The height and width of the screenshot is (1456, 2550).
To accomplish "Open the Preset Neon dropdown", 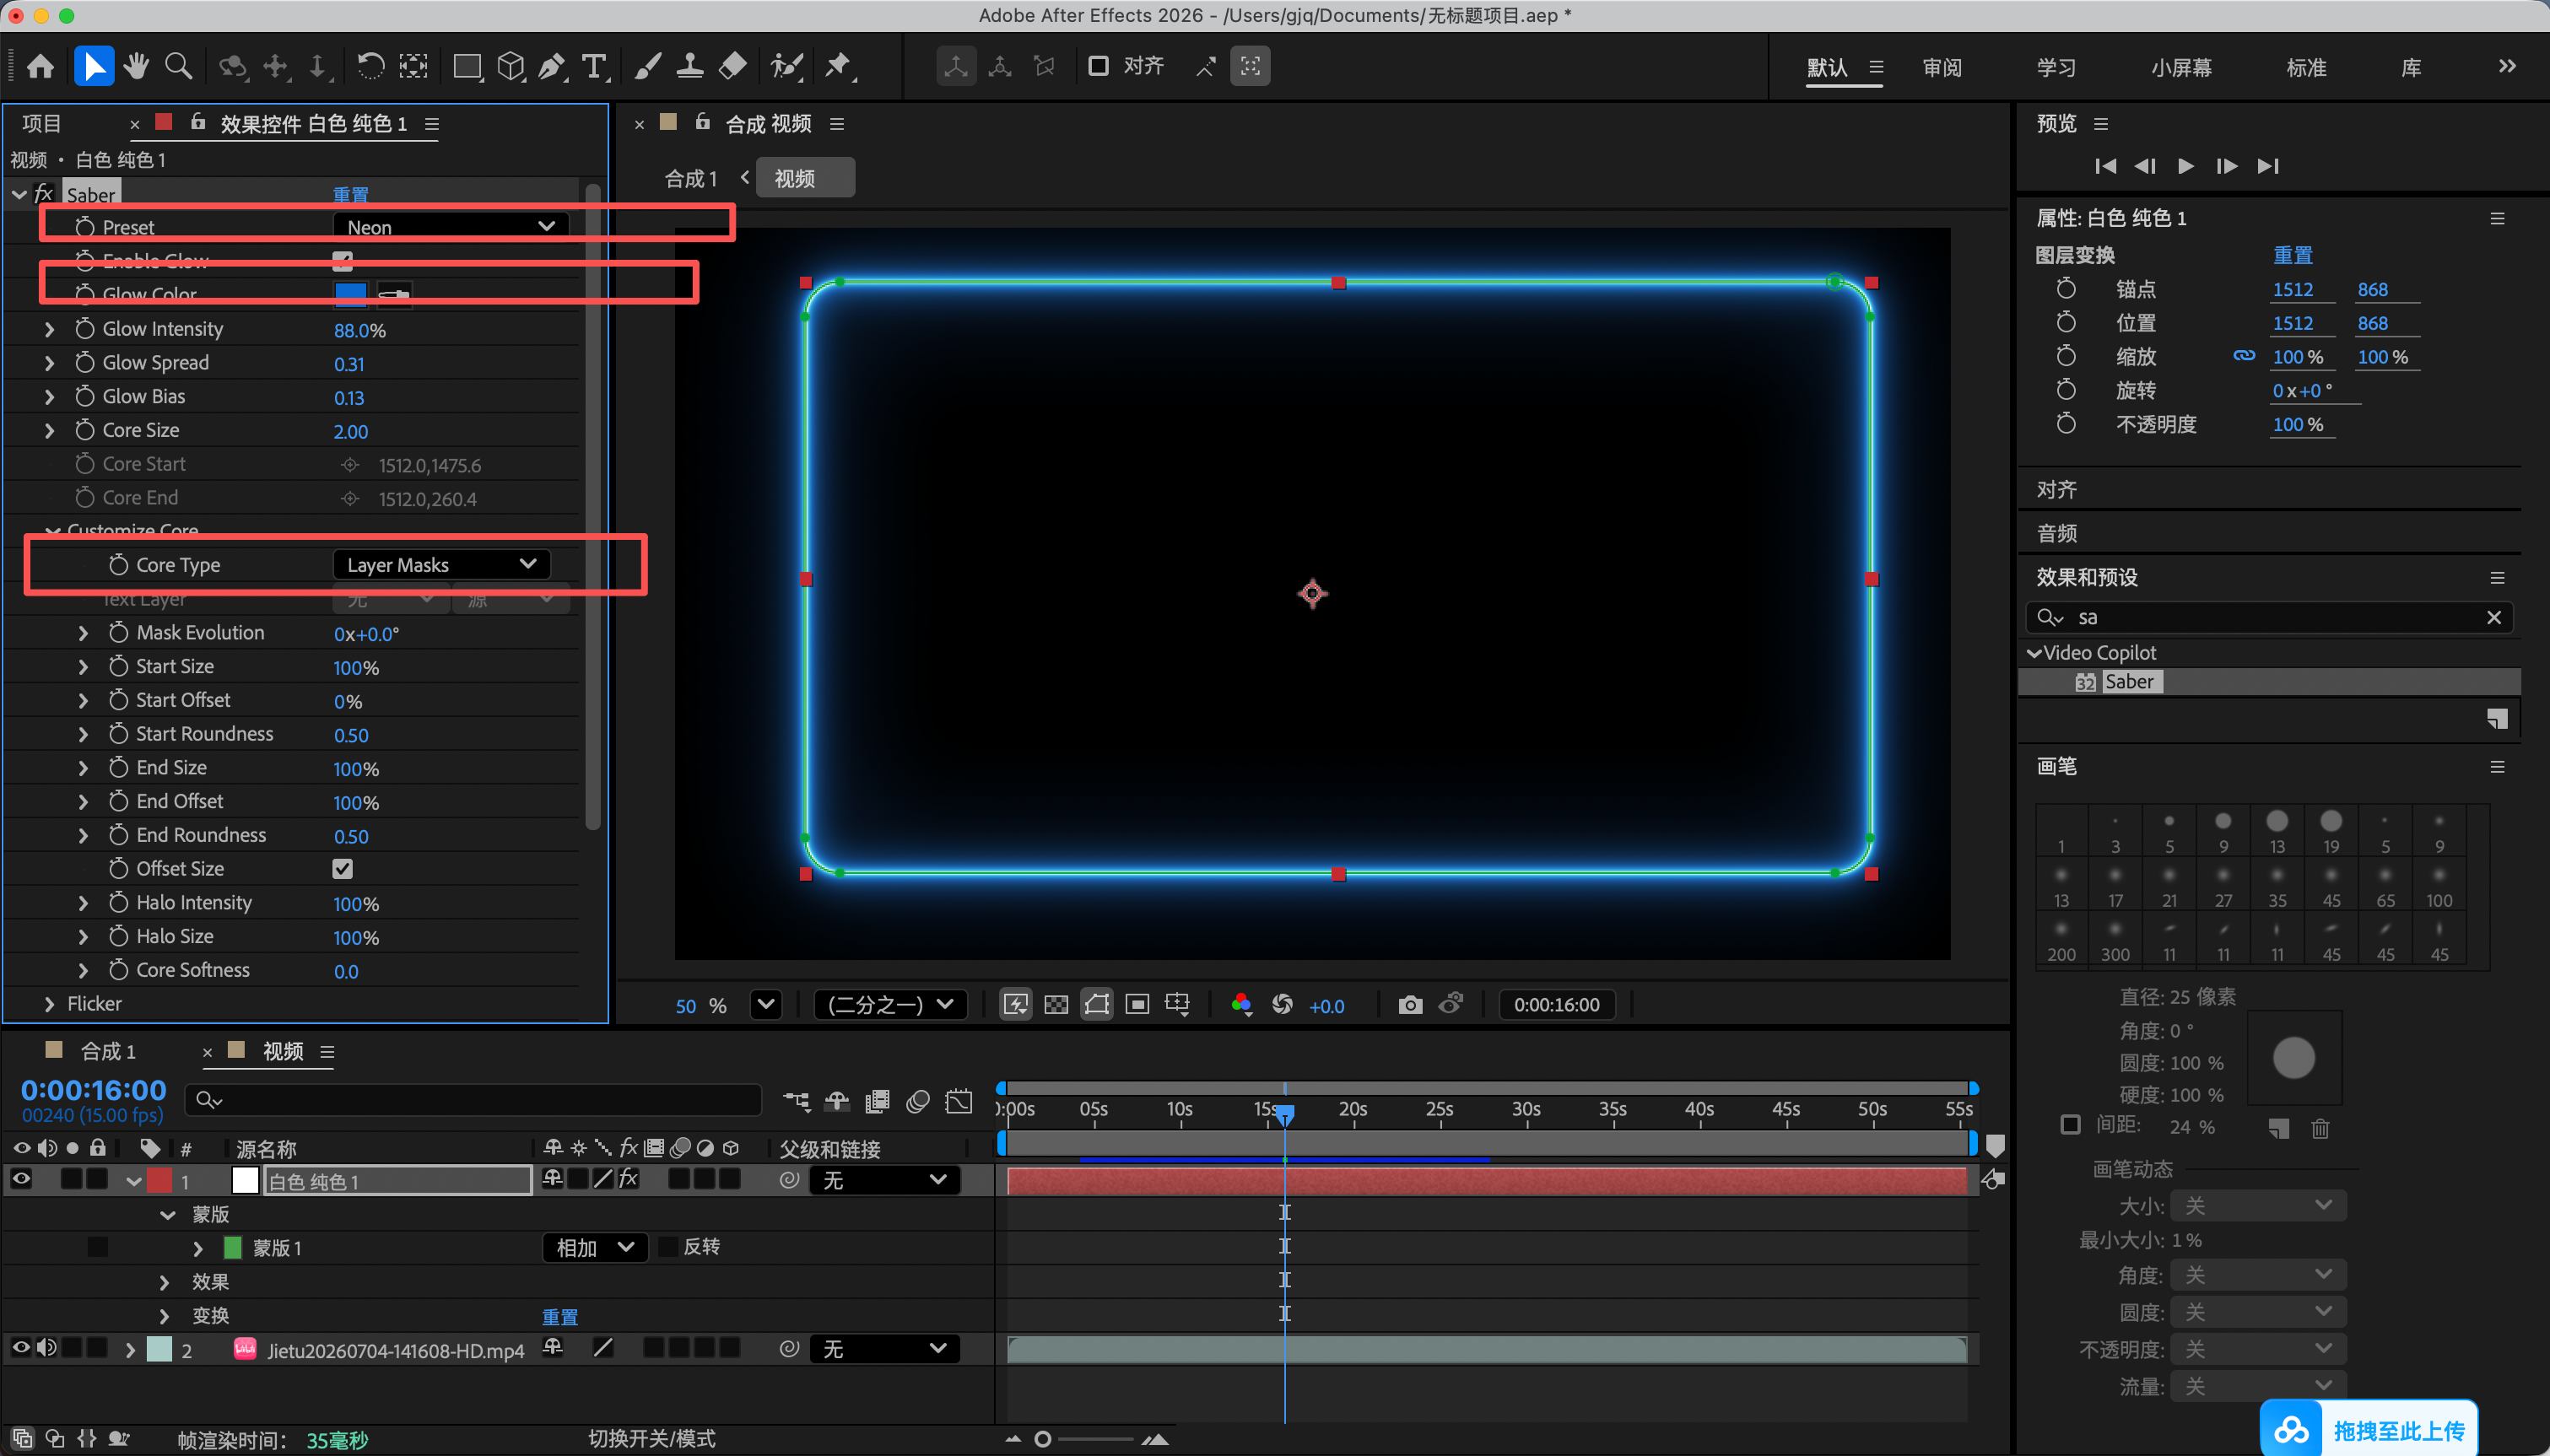I will pyautogui.click(x=451, y=226).
